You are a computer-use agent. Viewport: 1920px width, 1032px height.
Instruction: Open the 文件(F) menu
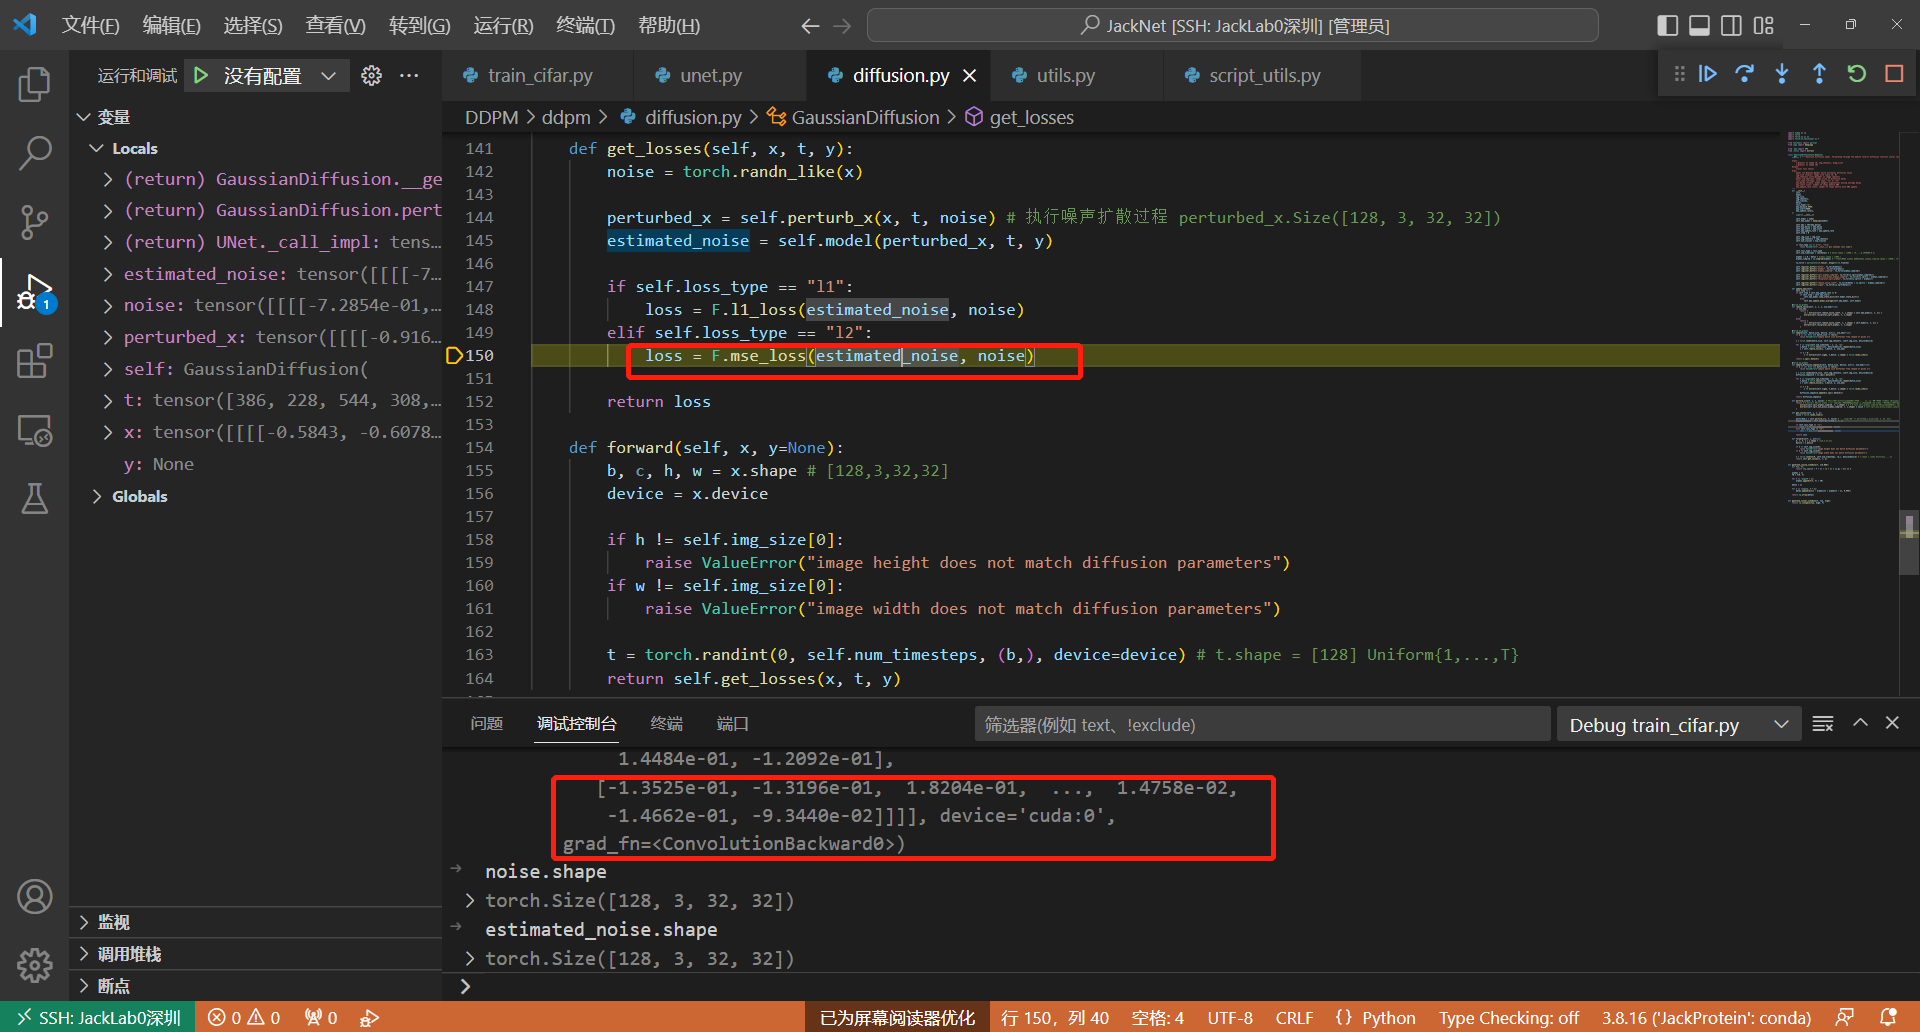pos(91,26)
